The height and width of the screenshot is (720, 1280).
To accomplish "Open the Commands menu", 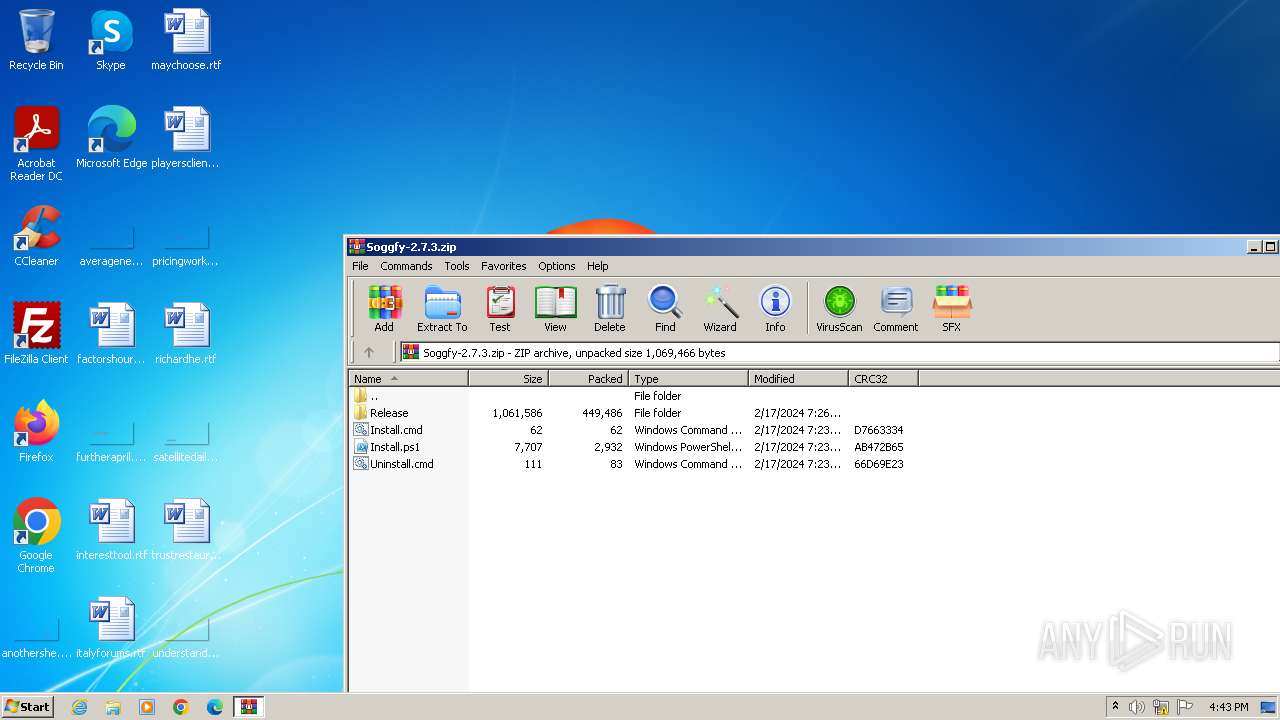I will pyautogui.click(x=406, y=266).
